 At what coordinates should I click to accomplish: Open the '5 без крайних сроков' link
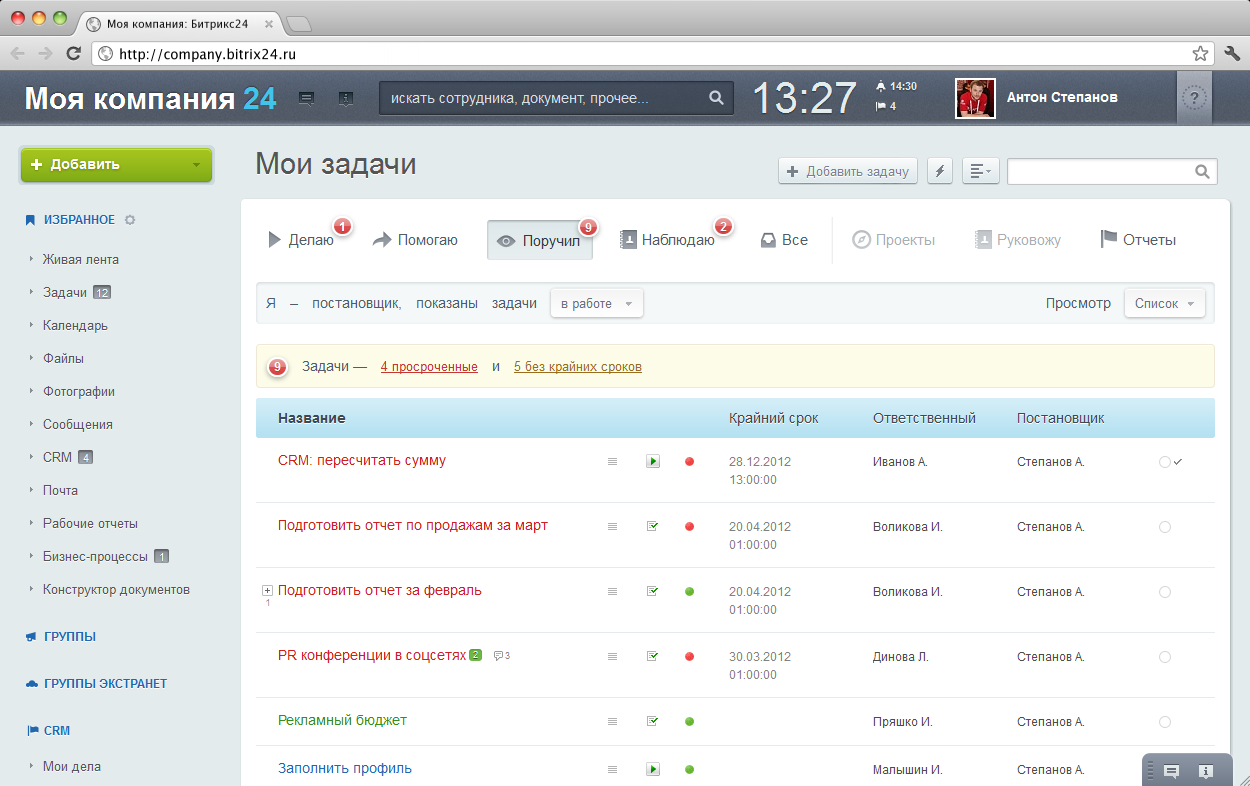578,367
